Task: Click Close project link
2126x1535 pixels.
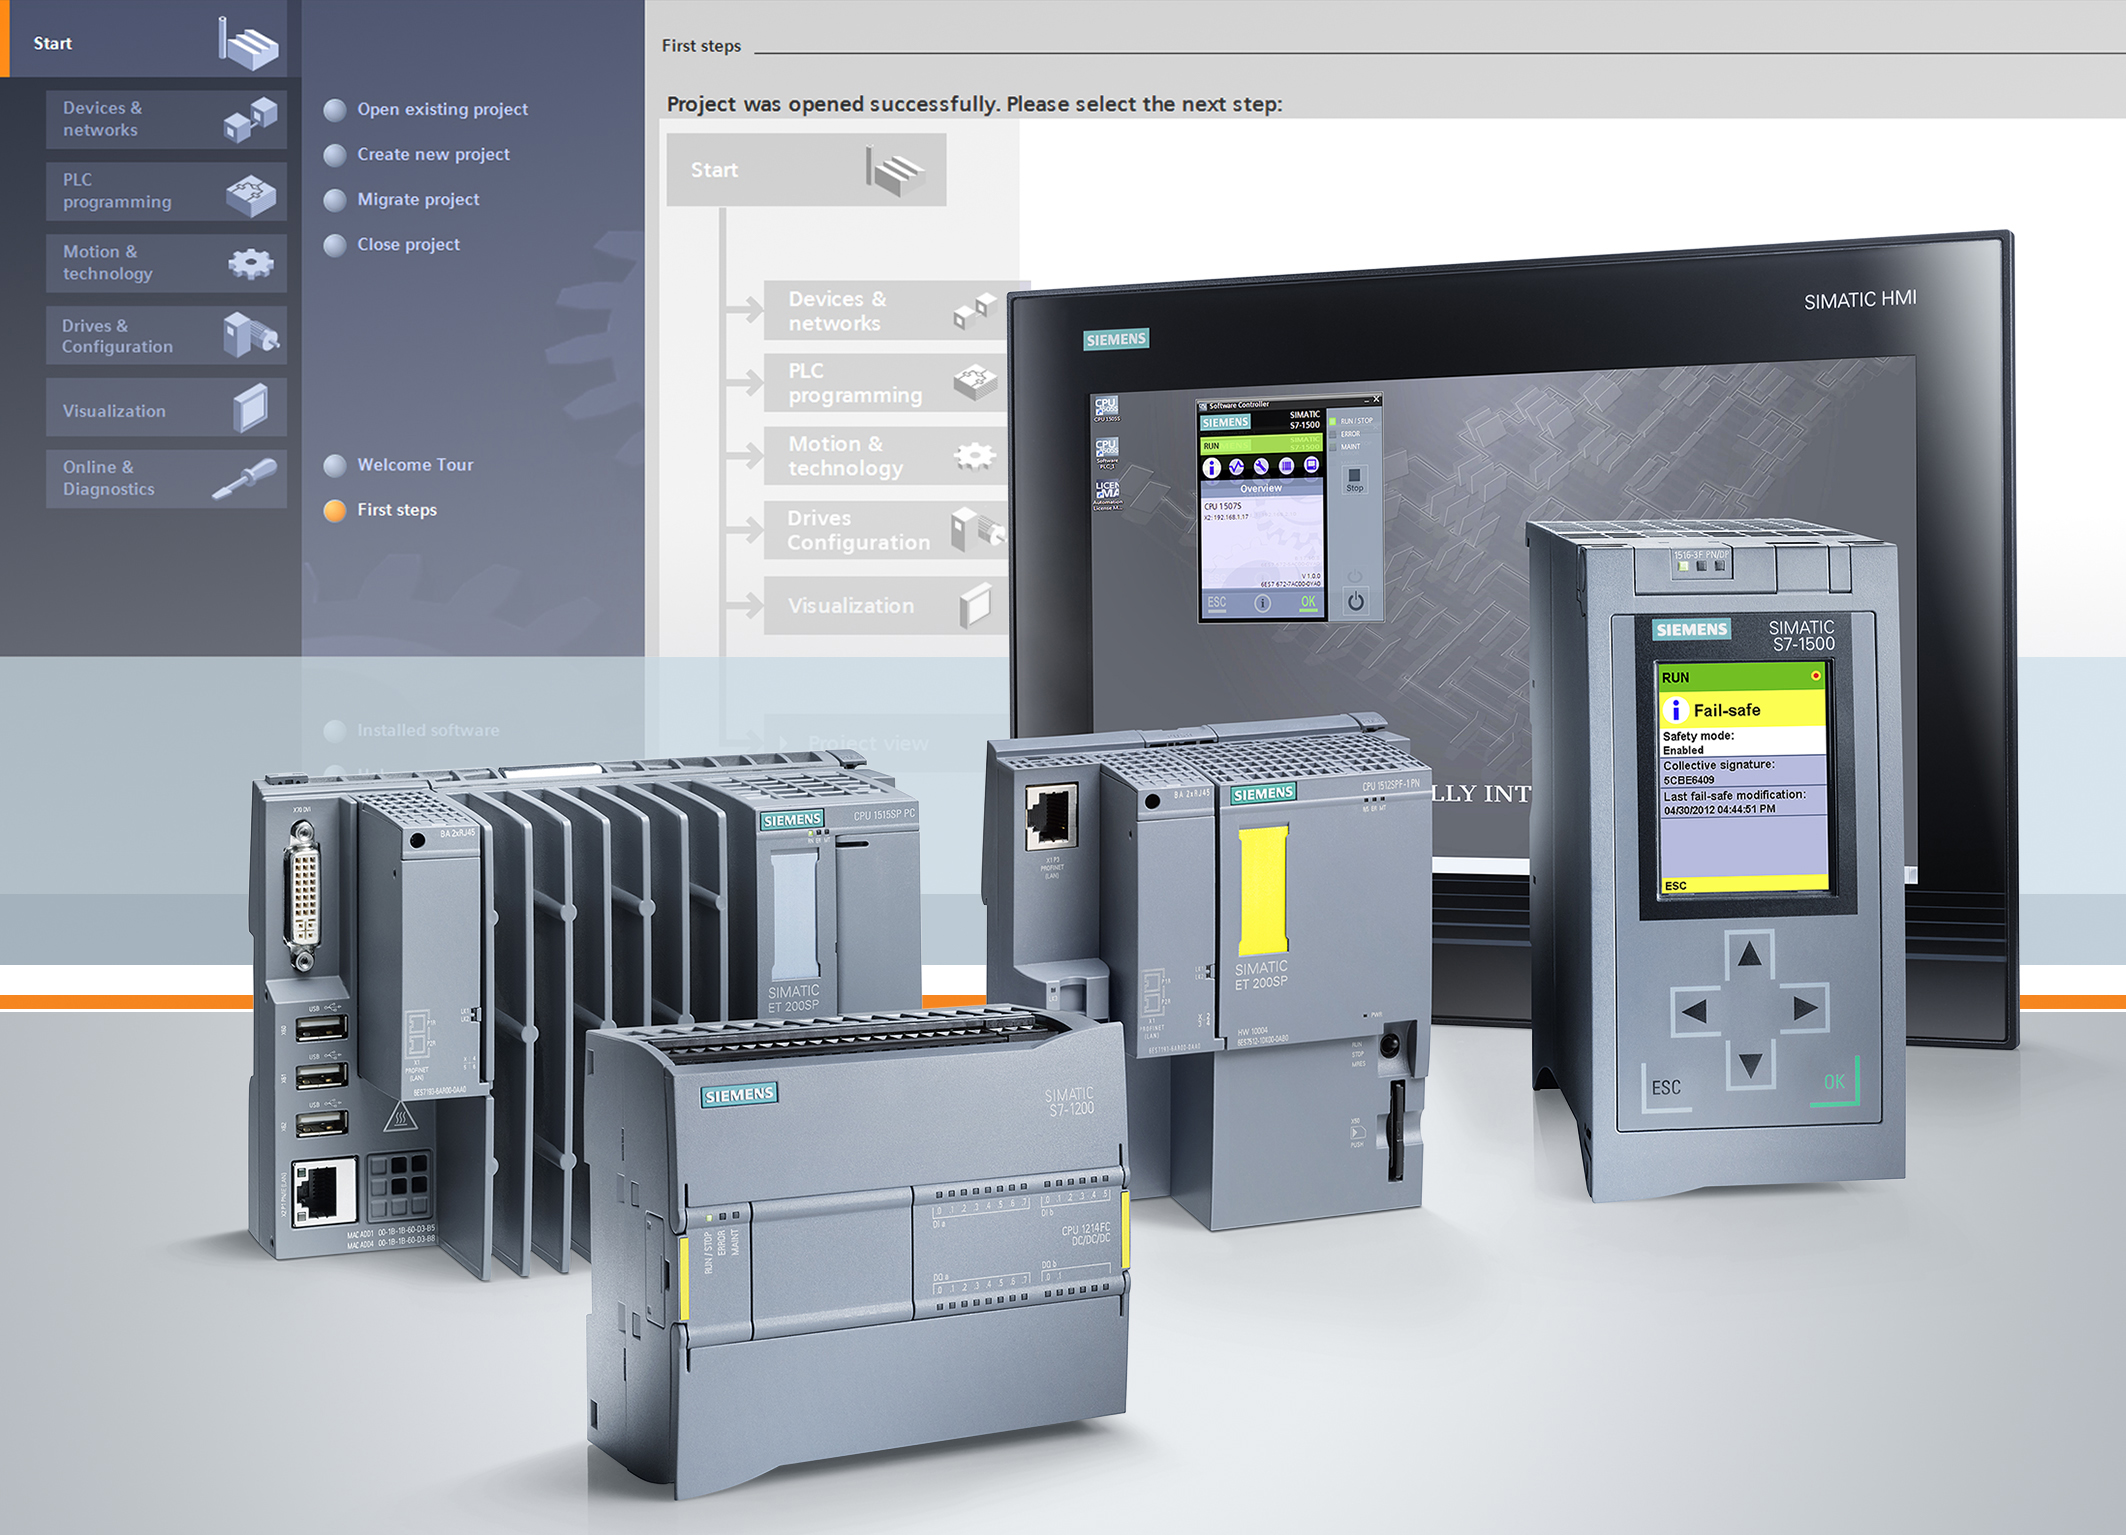Action: point(408,244)
